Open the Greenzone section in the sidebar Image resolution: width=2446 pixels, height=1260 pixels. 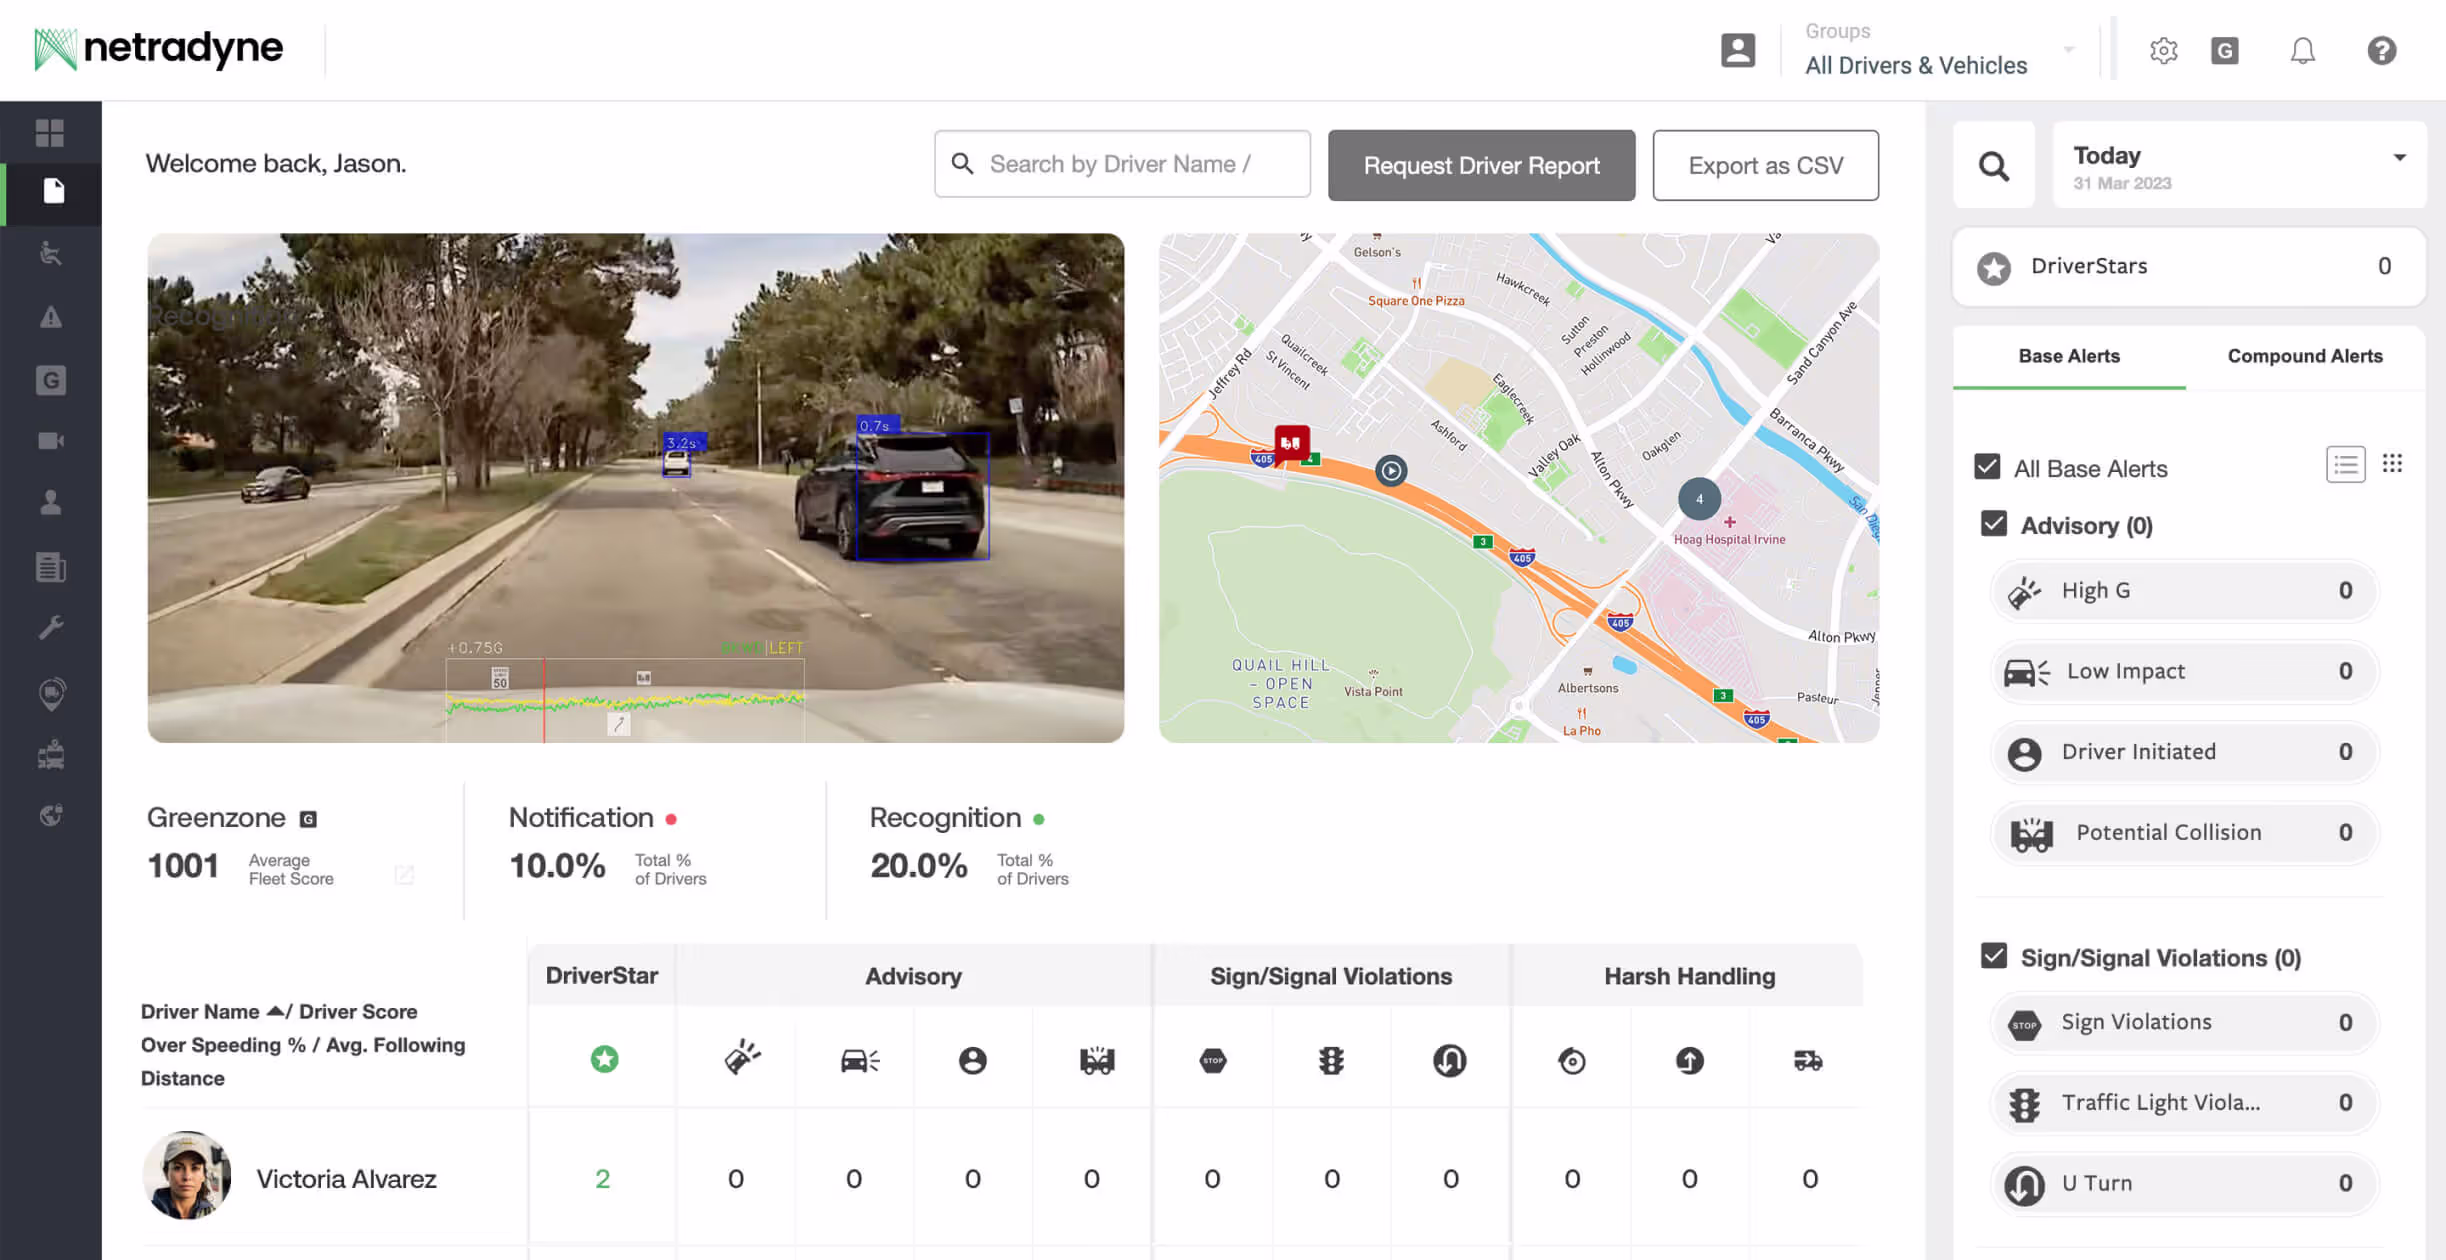pyautogui.click(x=50, y=380)
